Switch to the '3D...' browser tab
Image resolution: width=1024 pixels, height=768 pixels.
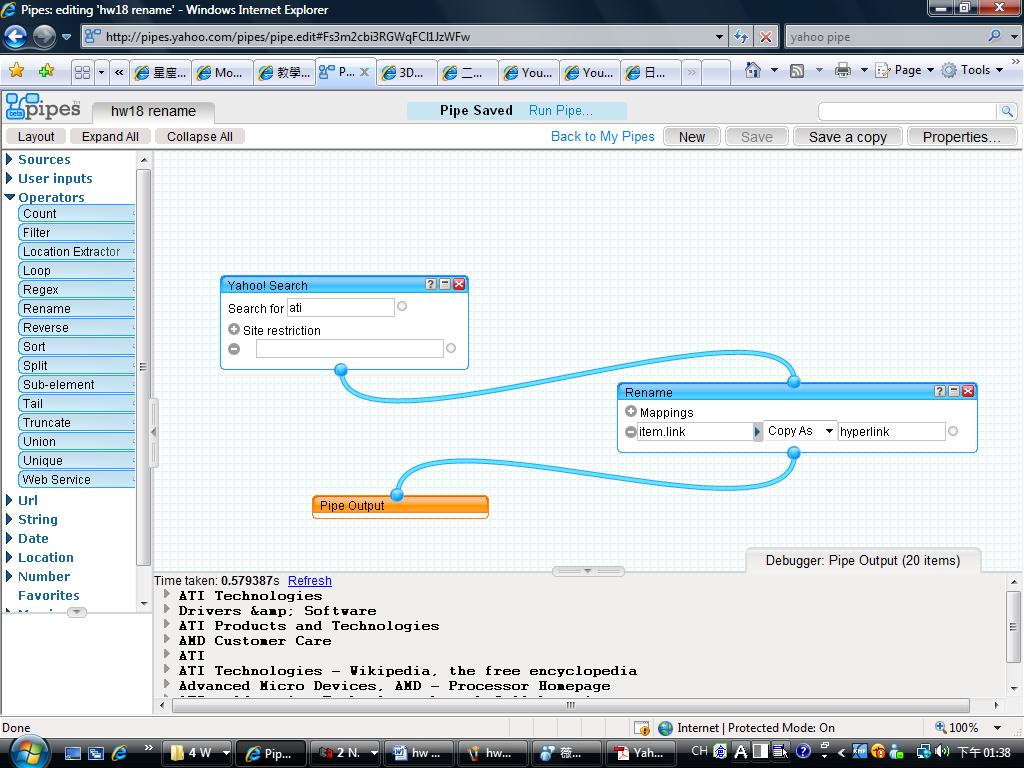pyautogui.click(x=405, y=72)
